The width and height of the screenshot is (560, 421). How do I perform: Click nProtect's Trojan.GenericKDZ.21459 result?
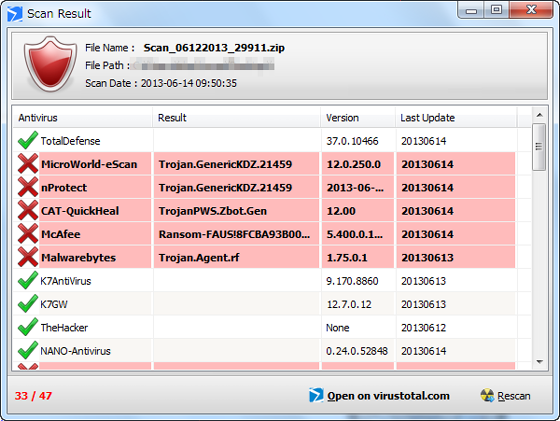(225, 187)
